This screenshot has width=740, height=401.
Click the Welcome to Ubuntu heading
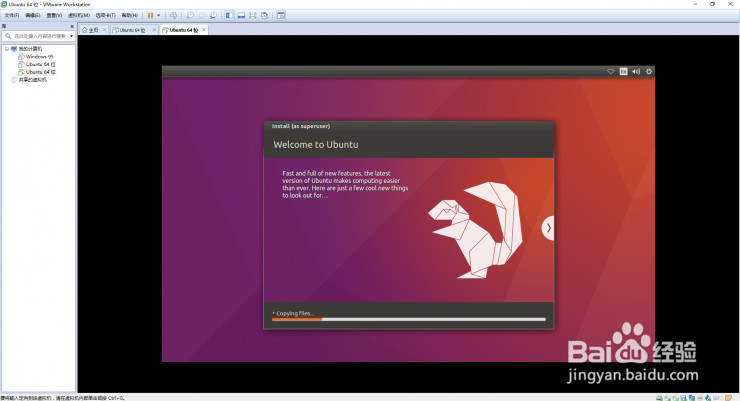(x=316, y=144)
